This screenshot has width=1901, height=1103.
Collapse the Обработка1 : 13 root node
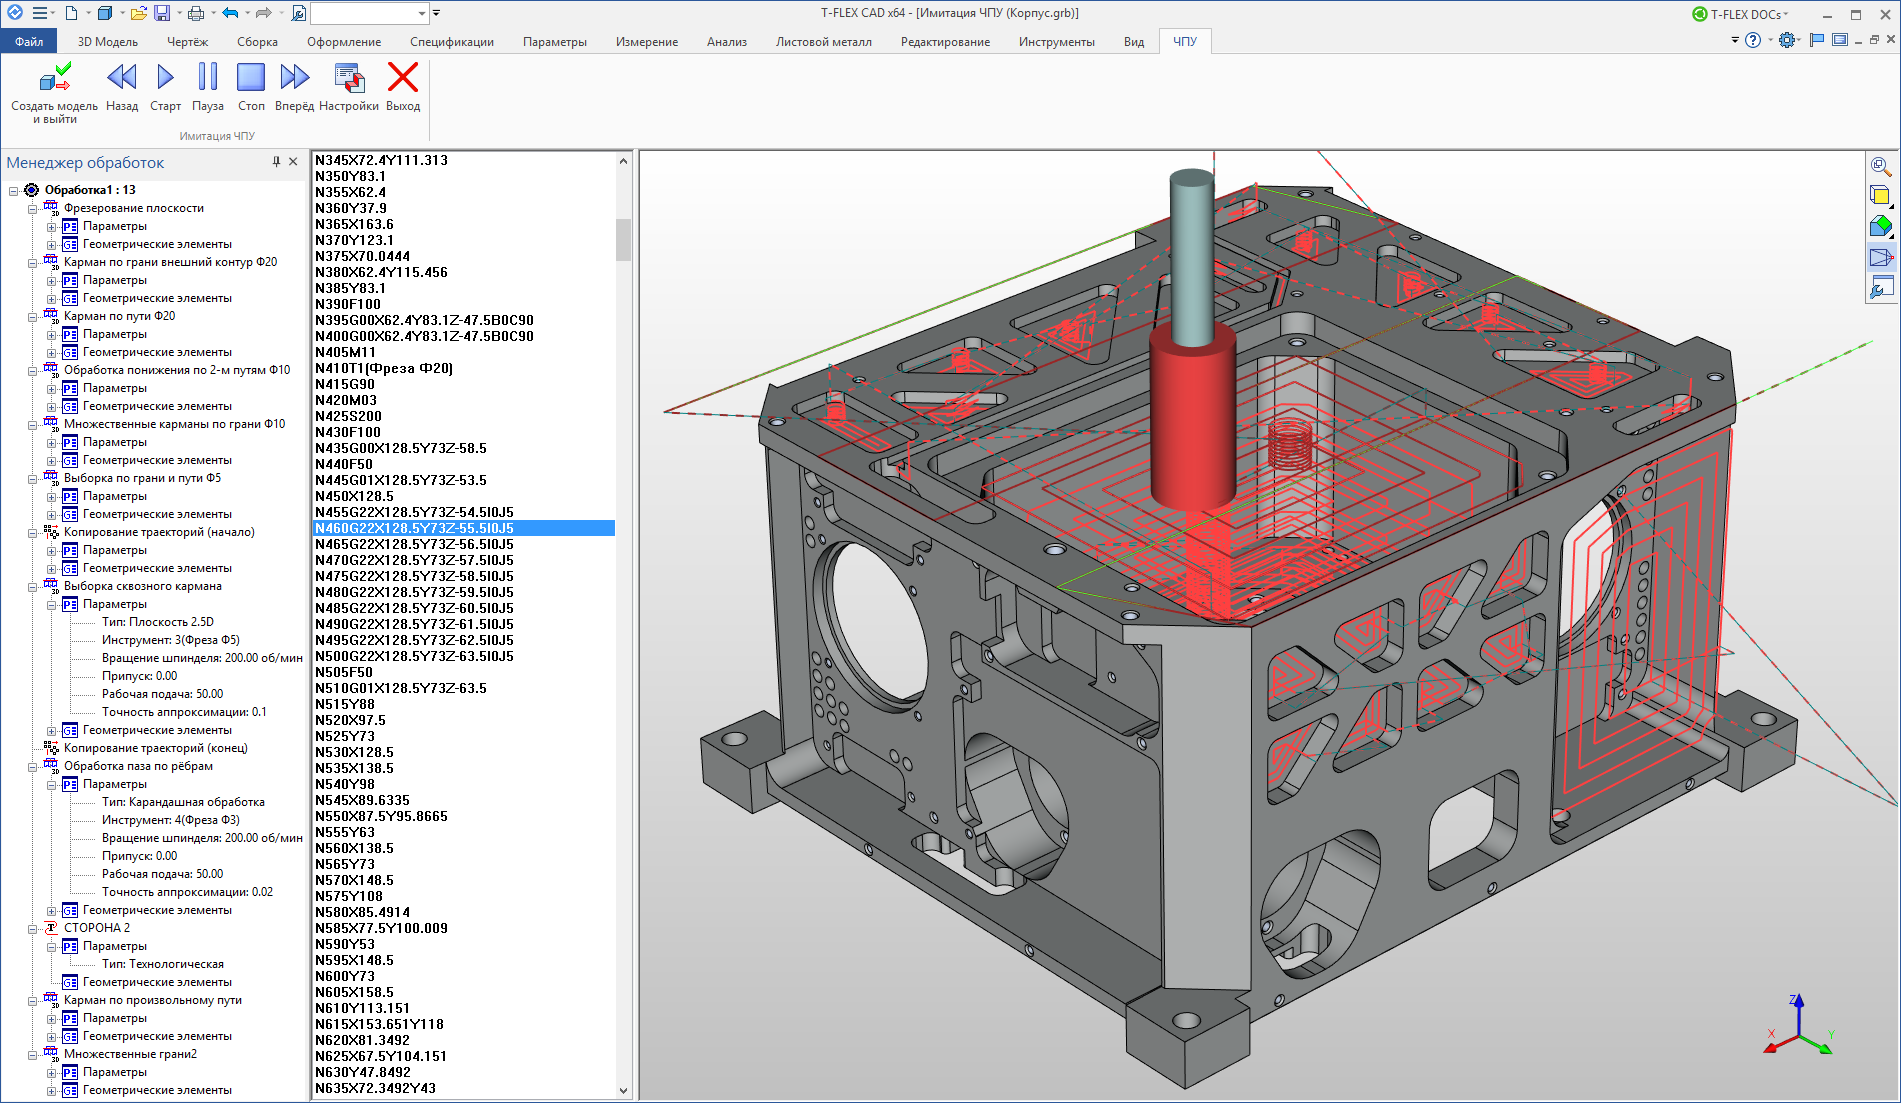(13, 190)
